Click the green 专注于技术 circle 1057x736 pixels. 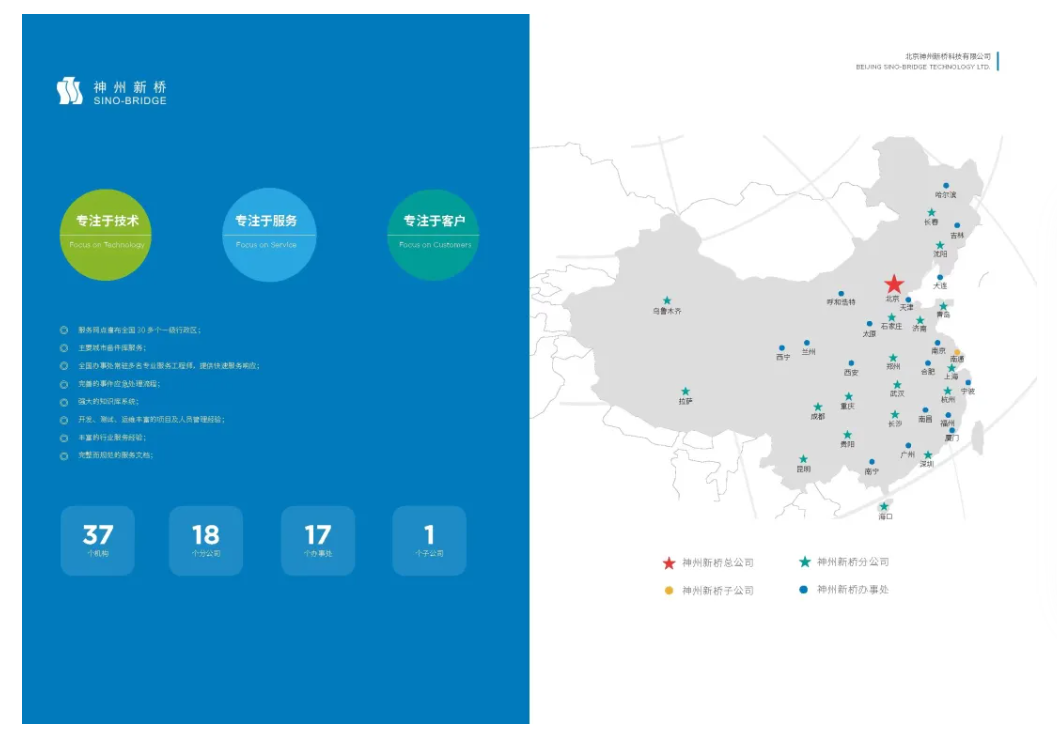pyautogui.click(x=106, y=234)
